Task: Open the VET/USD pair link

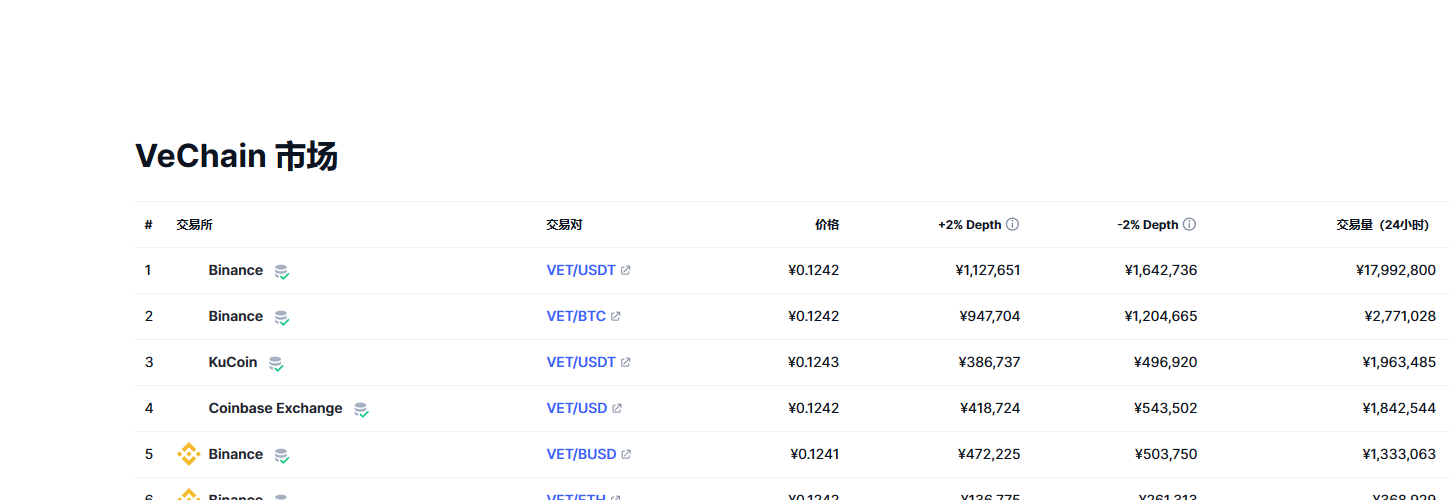Action: pos(577,408)
